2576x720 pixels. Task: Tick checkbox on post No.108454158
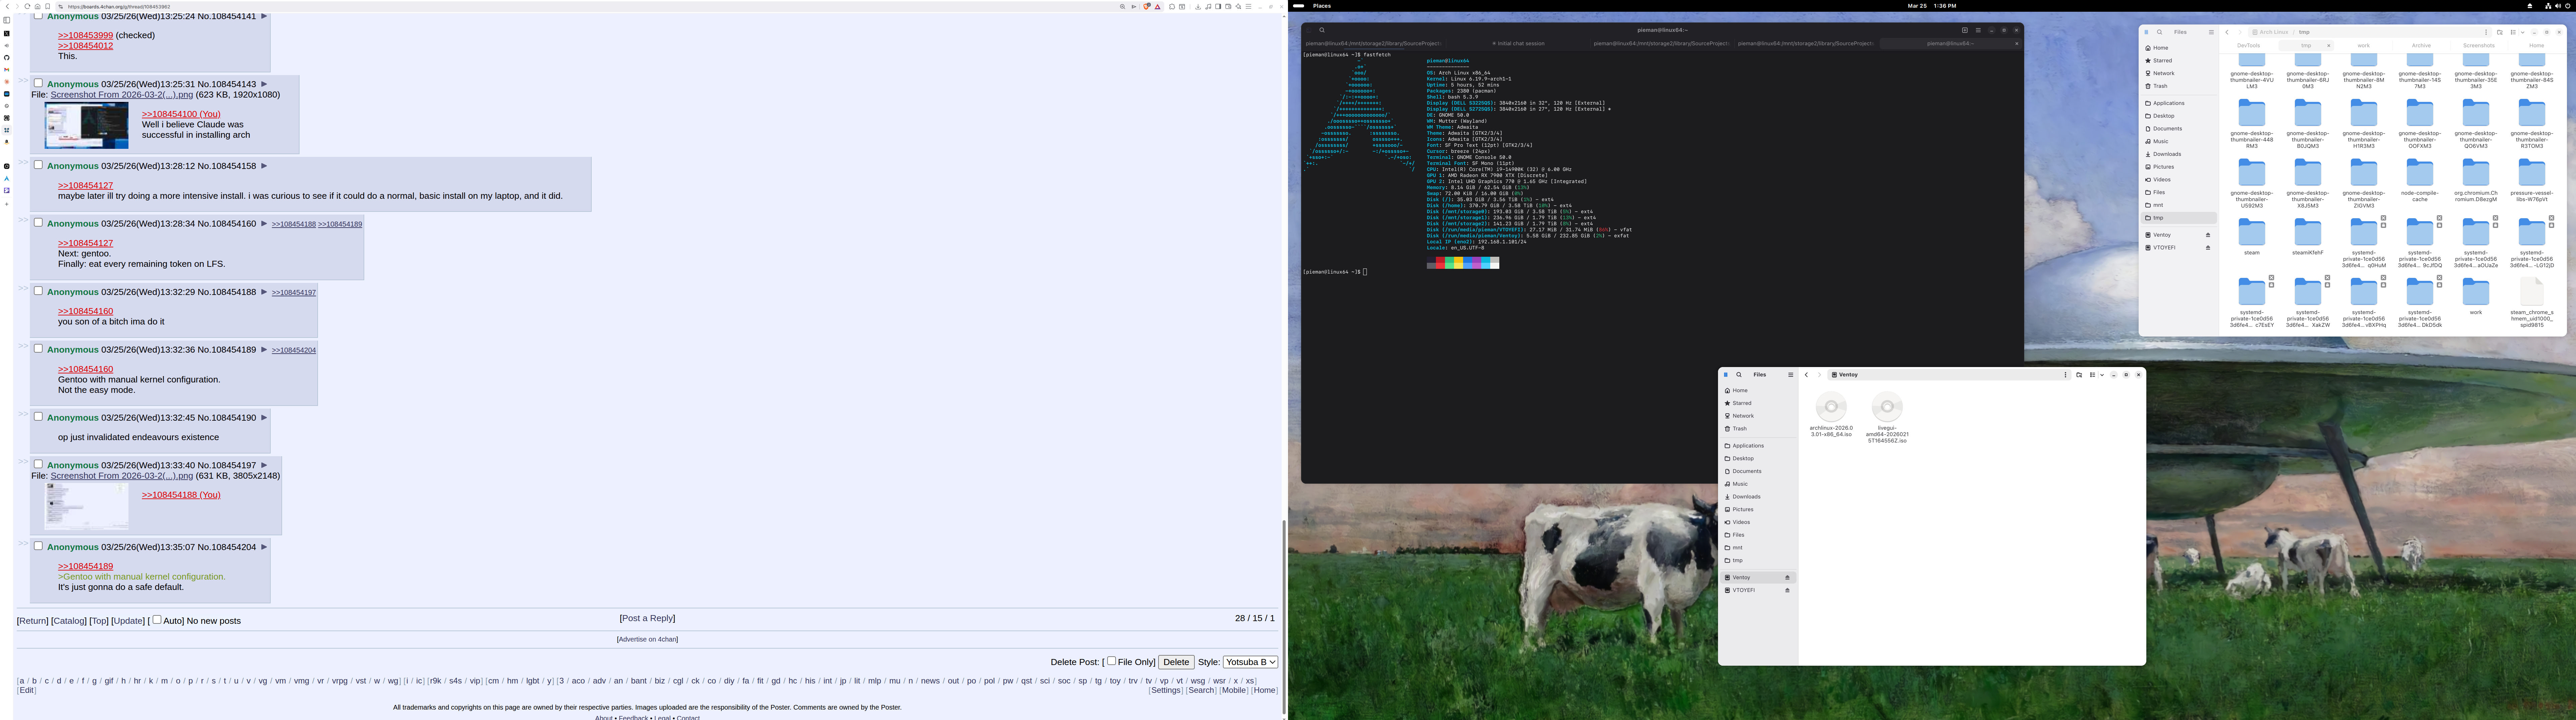[x=38, y=165]
